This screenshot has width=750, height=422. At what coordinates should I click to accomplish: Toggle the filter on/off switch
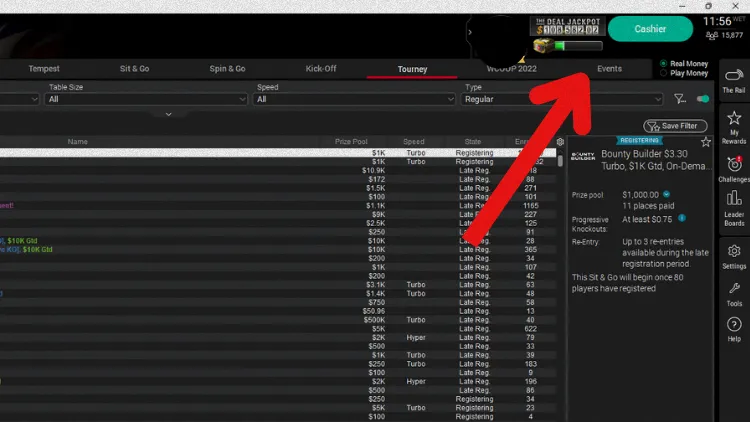point(702,99)
